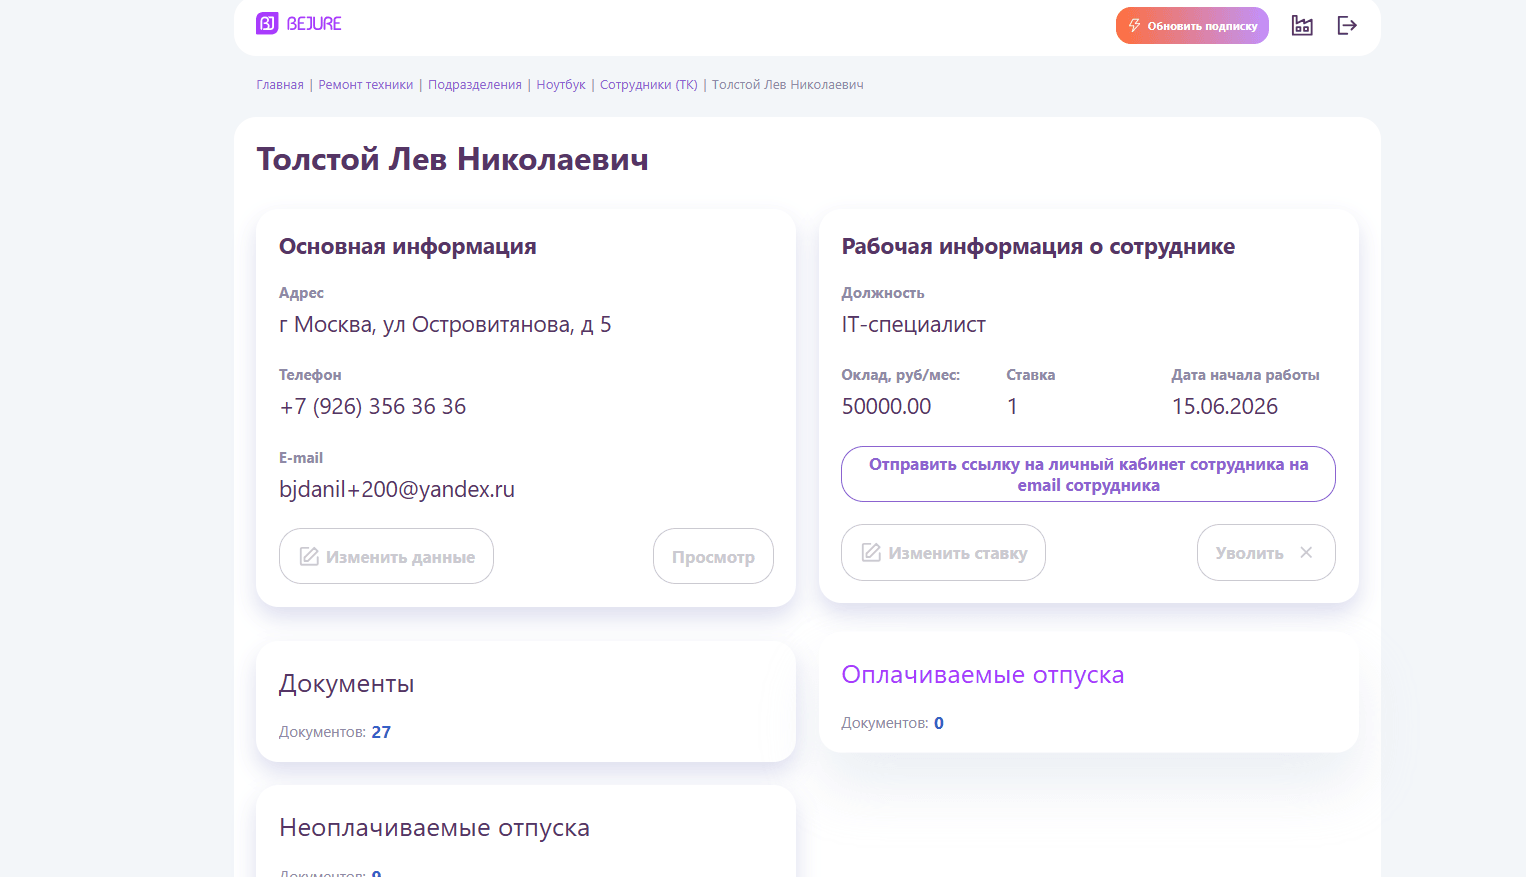Click the Основная информация heading
The height and width of the screenshot is (877, 1526).
pyautogui.click(x=408, y=246)
